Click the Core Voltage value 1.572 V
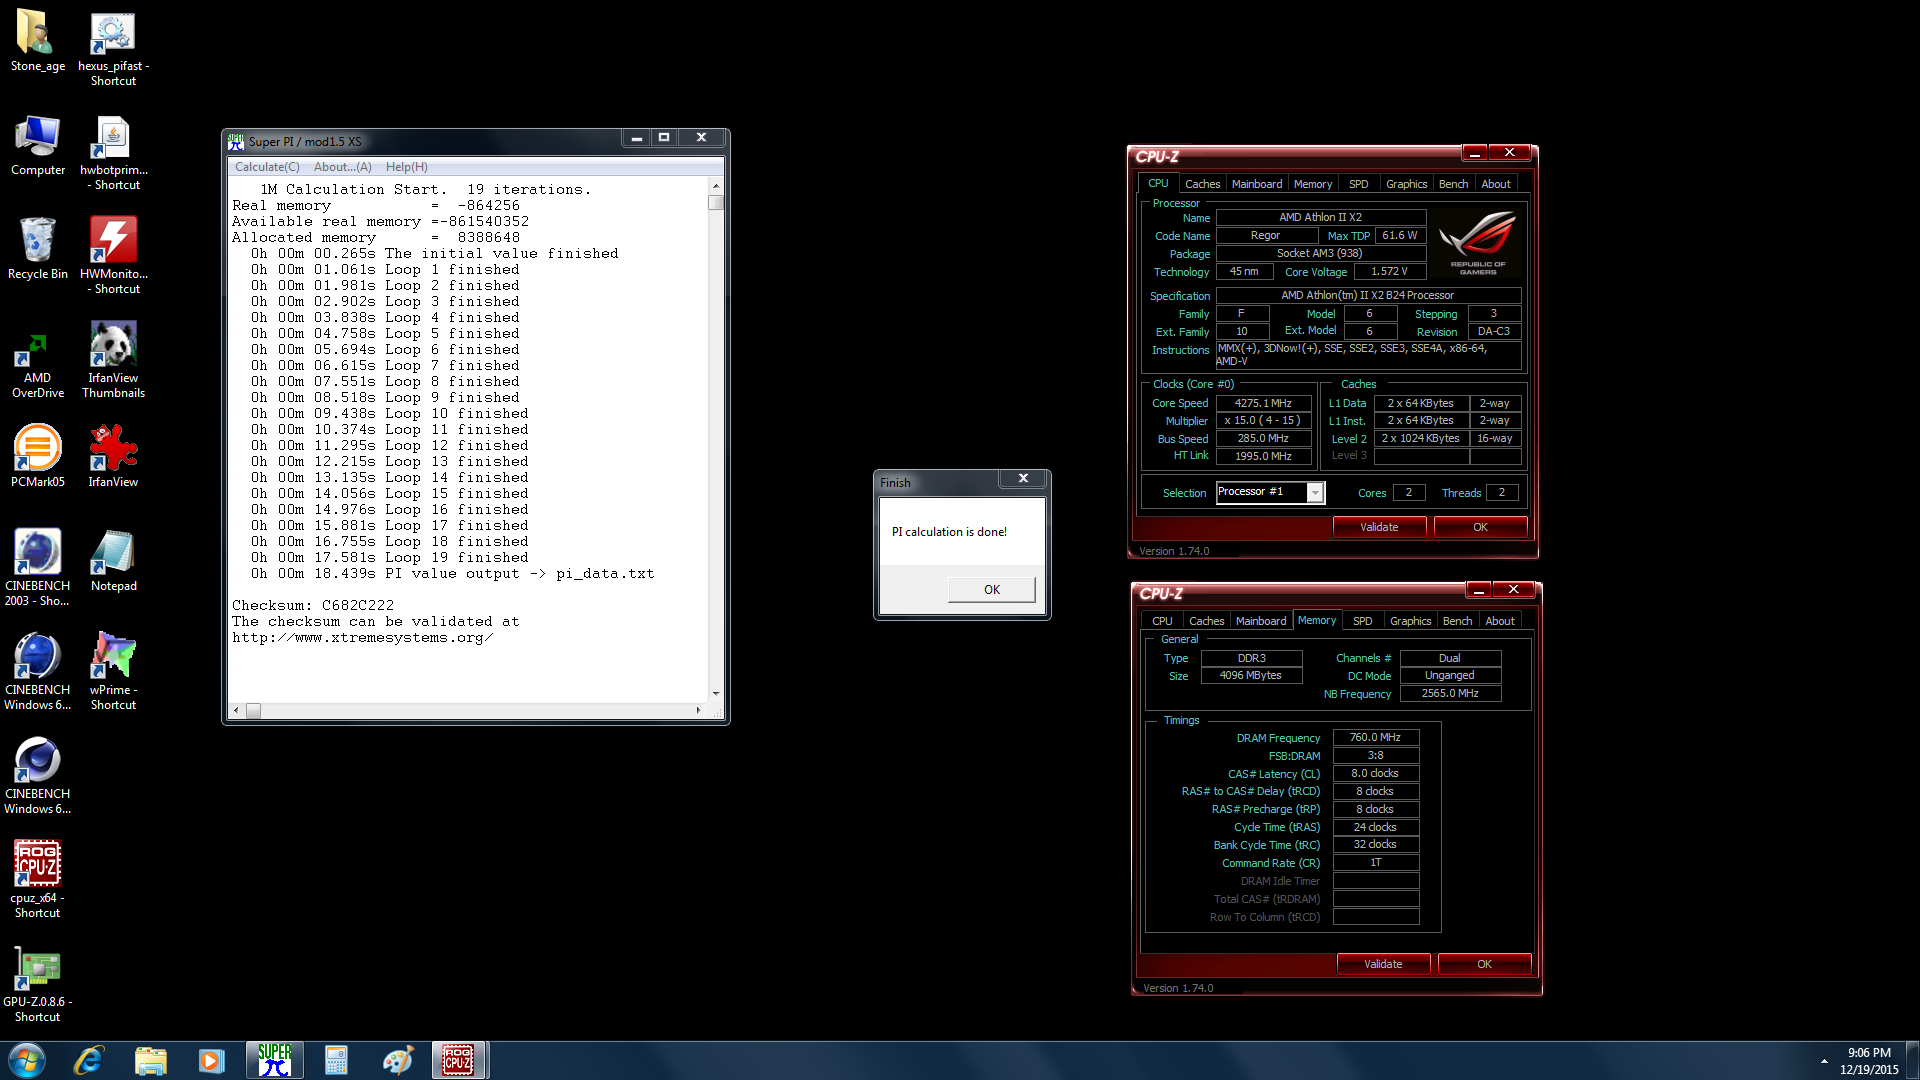The width and height of the screenshot is (1920, 1080). click(1389, 272)
